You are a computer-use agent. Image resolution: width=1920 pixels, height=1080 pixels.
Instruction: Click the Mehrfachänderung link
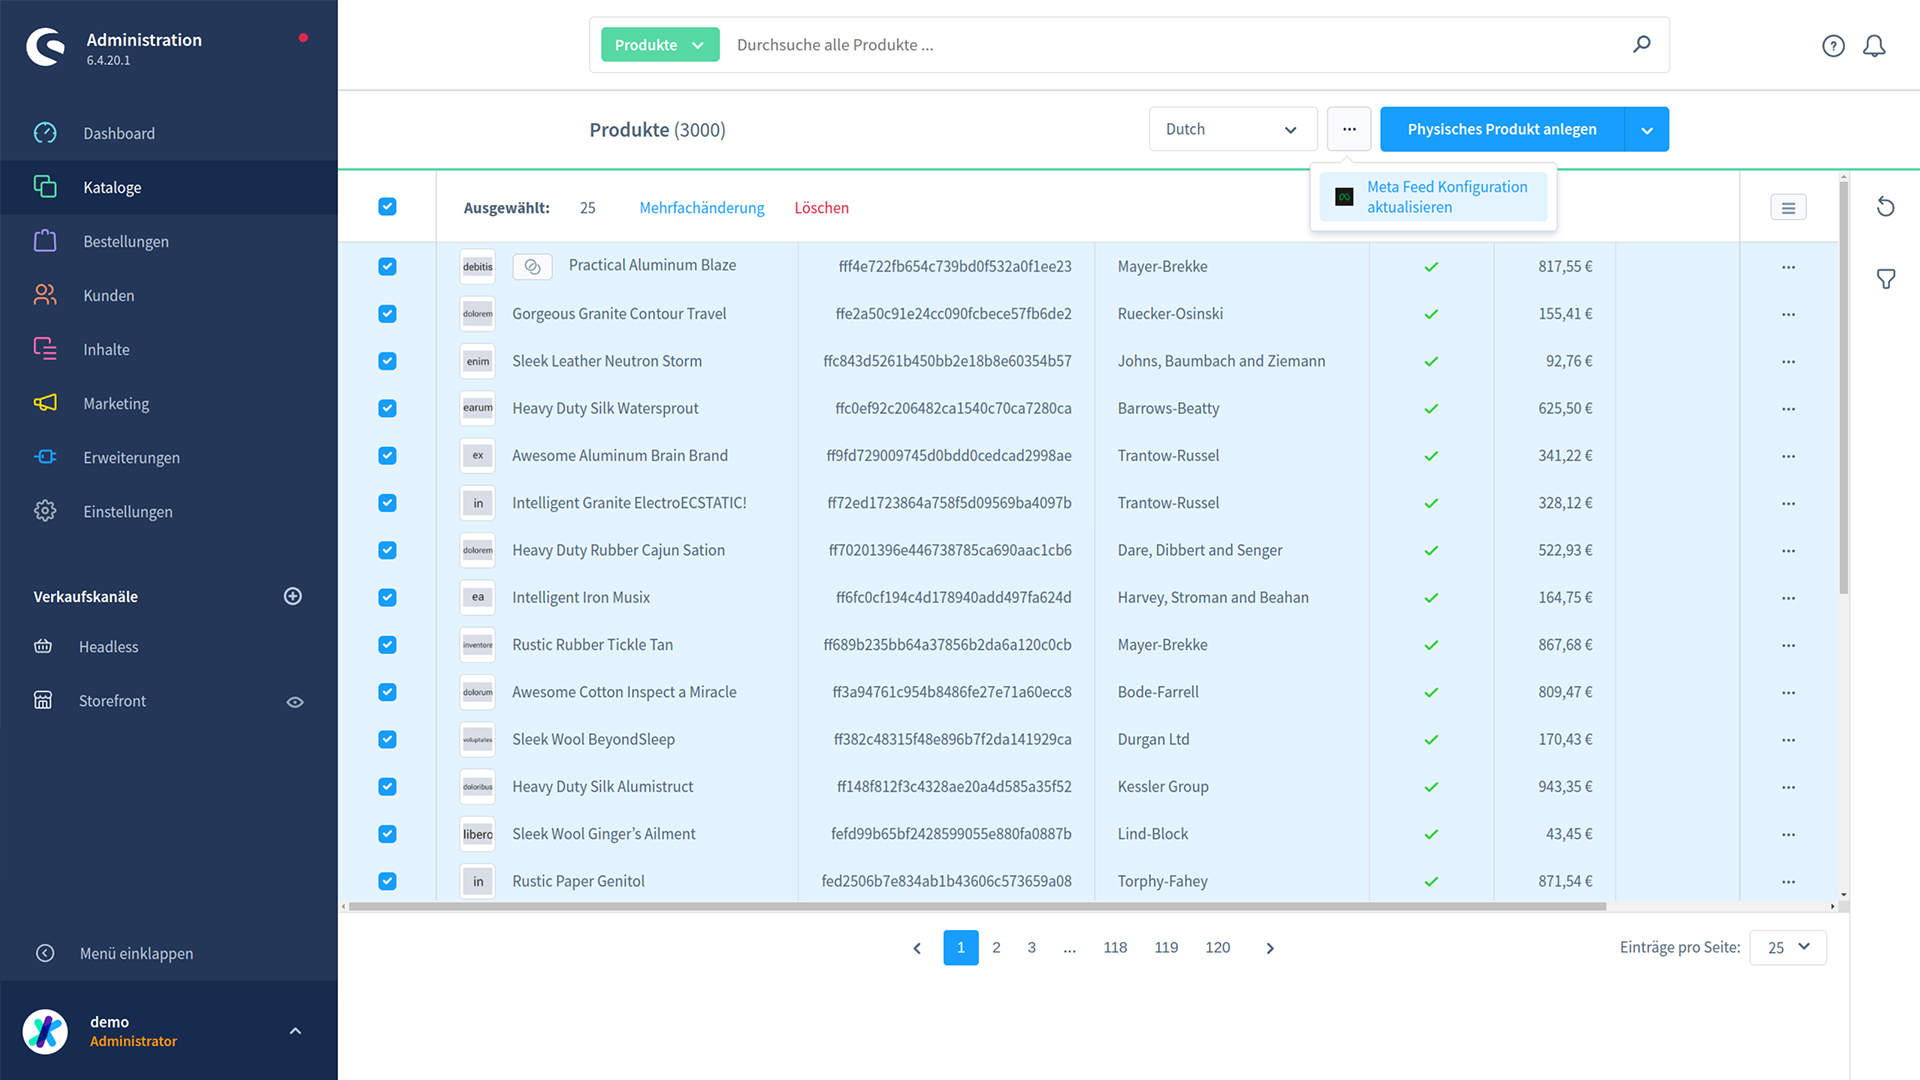701,208
